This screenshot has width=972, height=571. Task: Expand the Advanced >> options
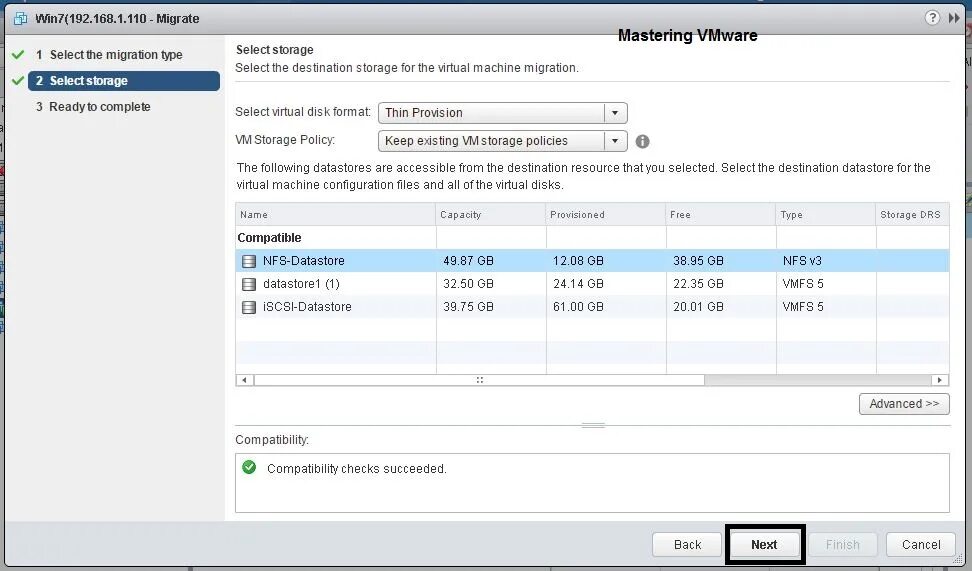(x=904, y=404)
